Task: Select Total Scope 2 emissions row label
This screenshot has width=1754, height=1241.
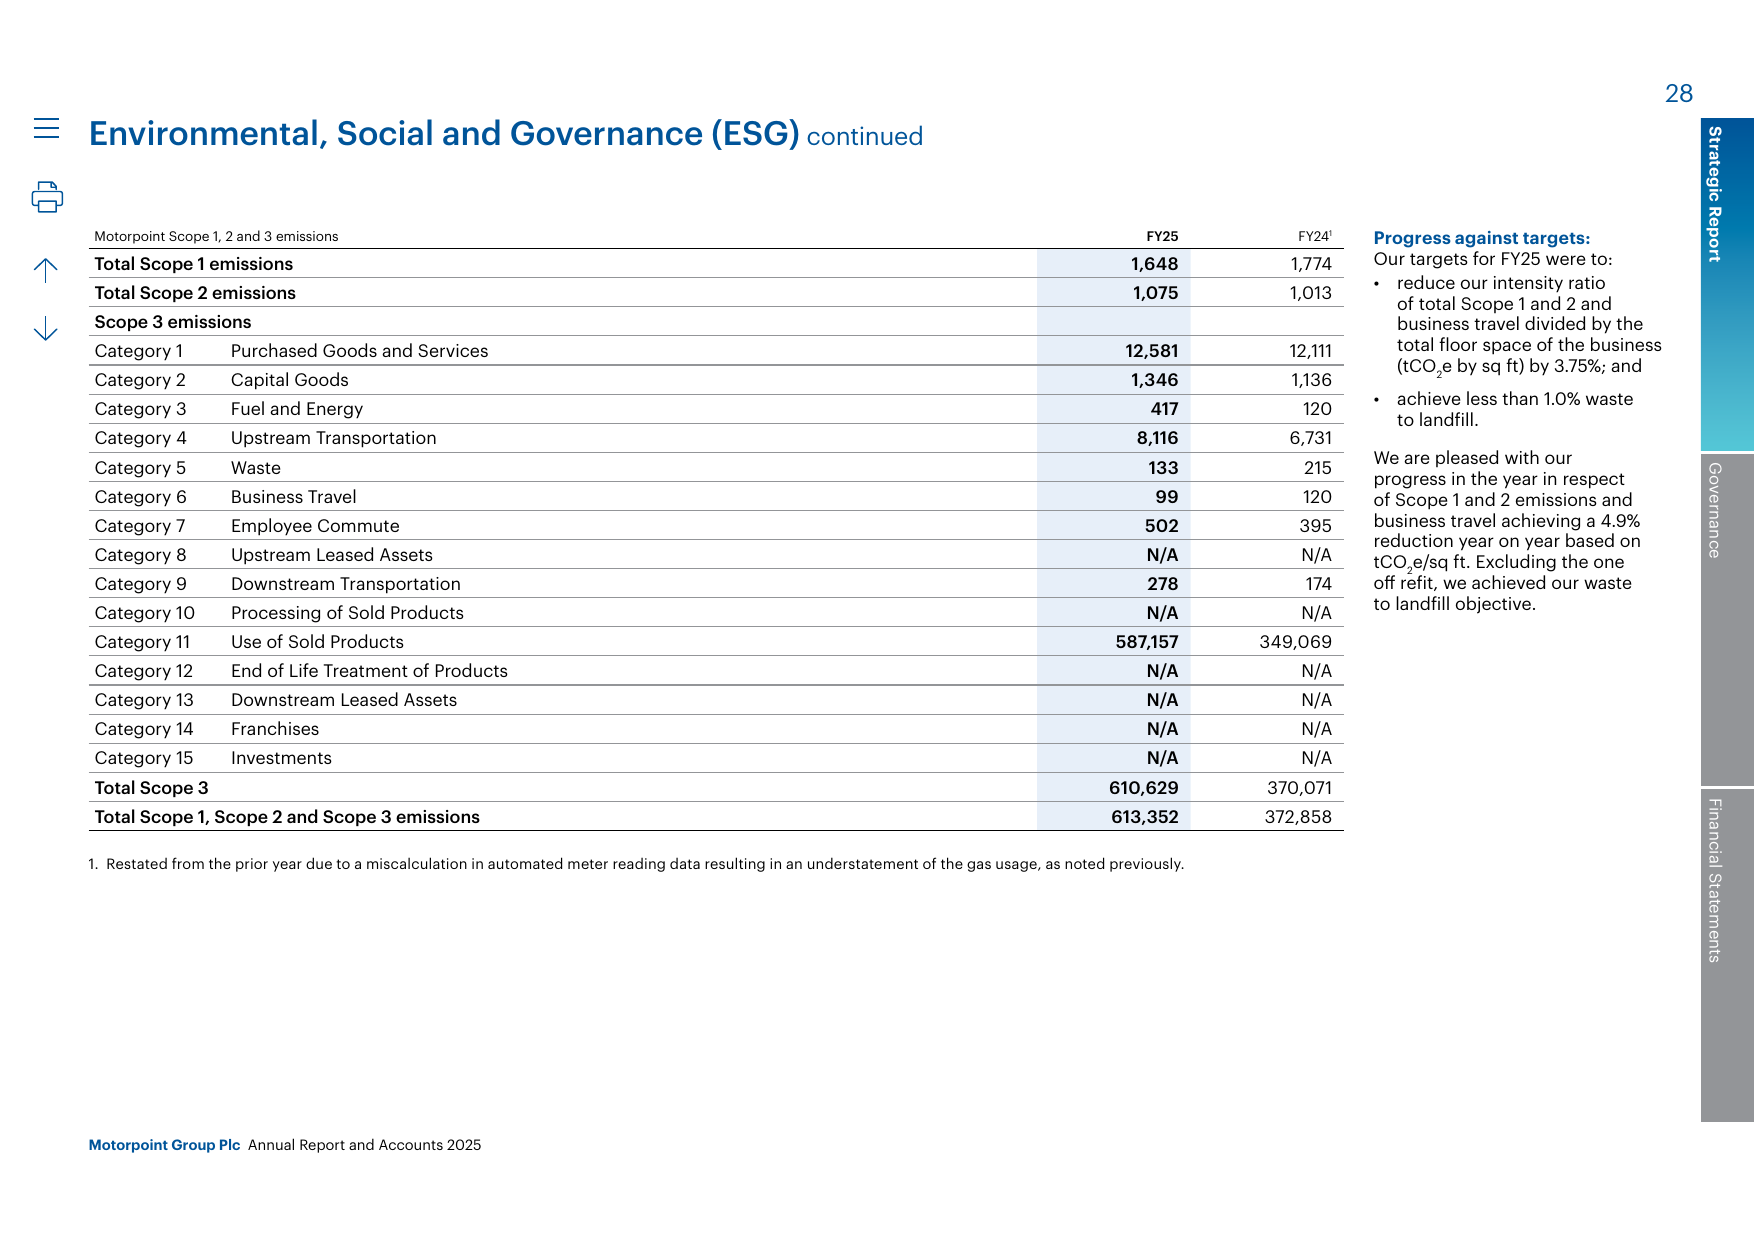Action: click(x=195, y=293)
